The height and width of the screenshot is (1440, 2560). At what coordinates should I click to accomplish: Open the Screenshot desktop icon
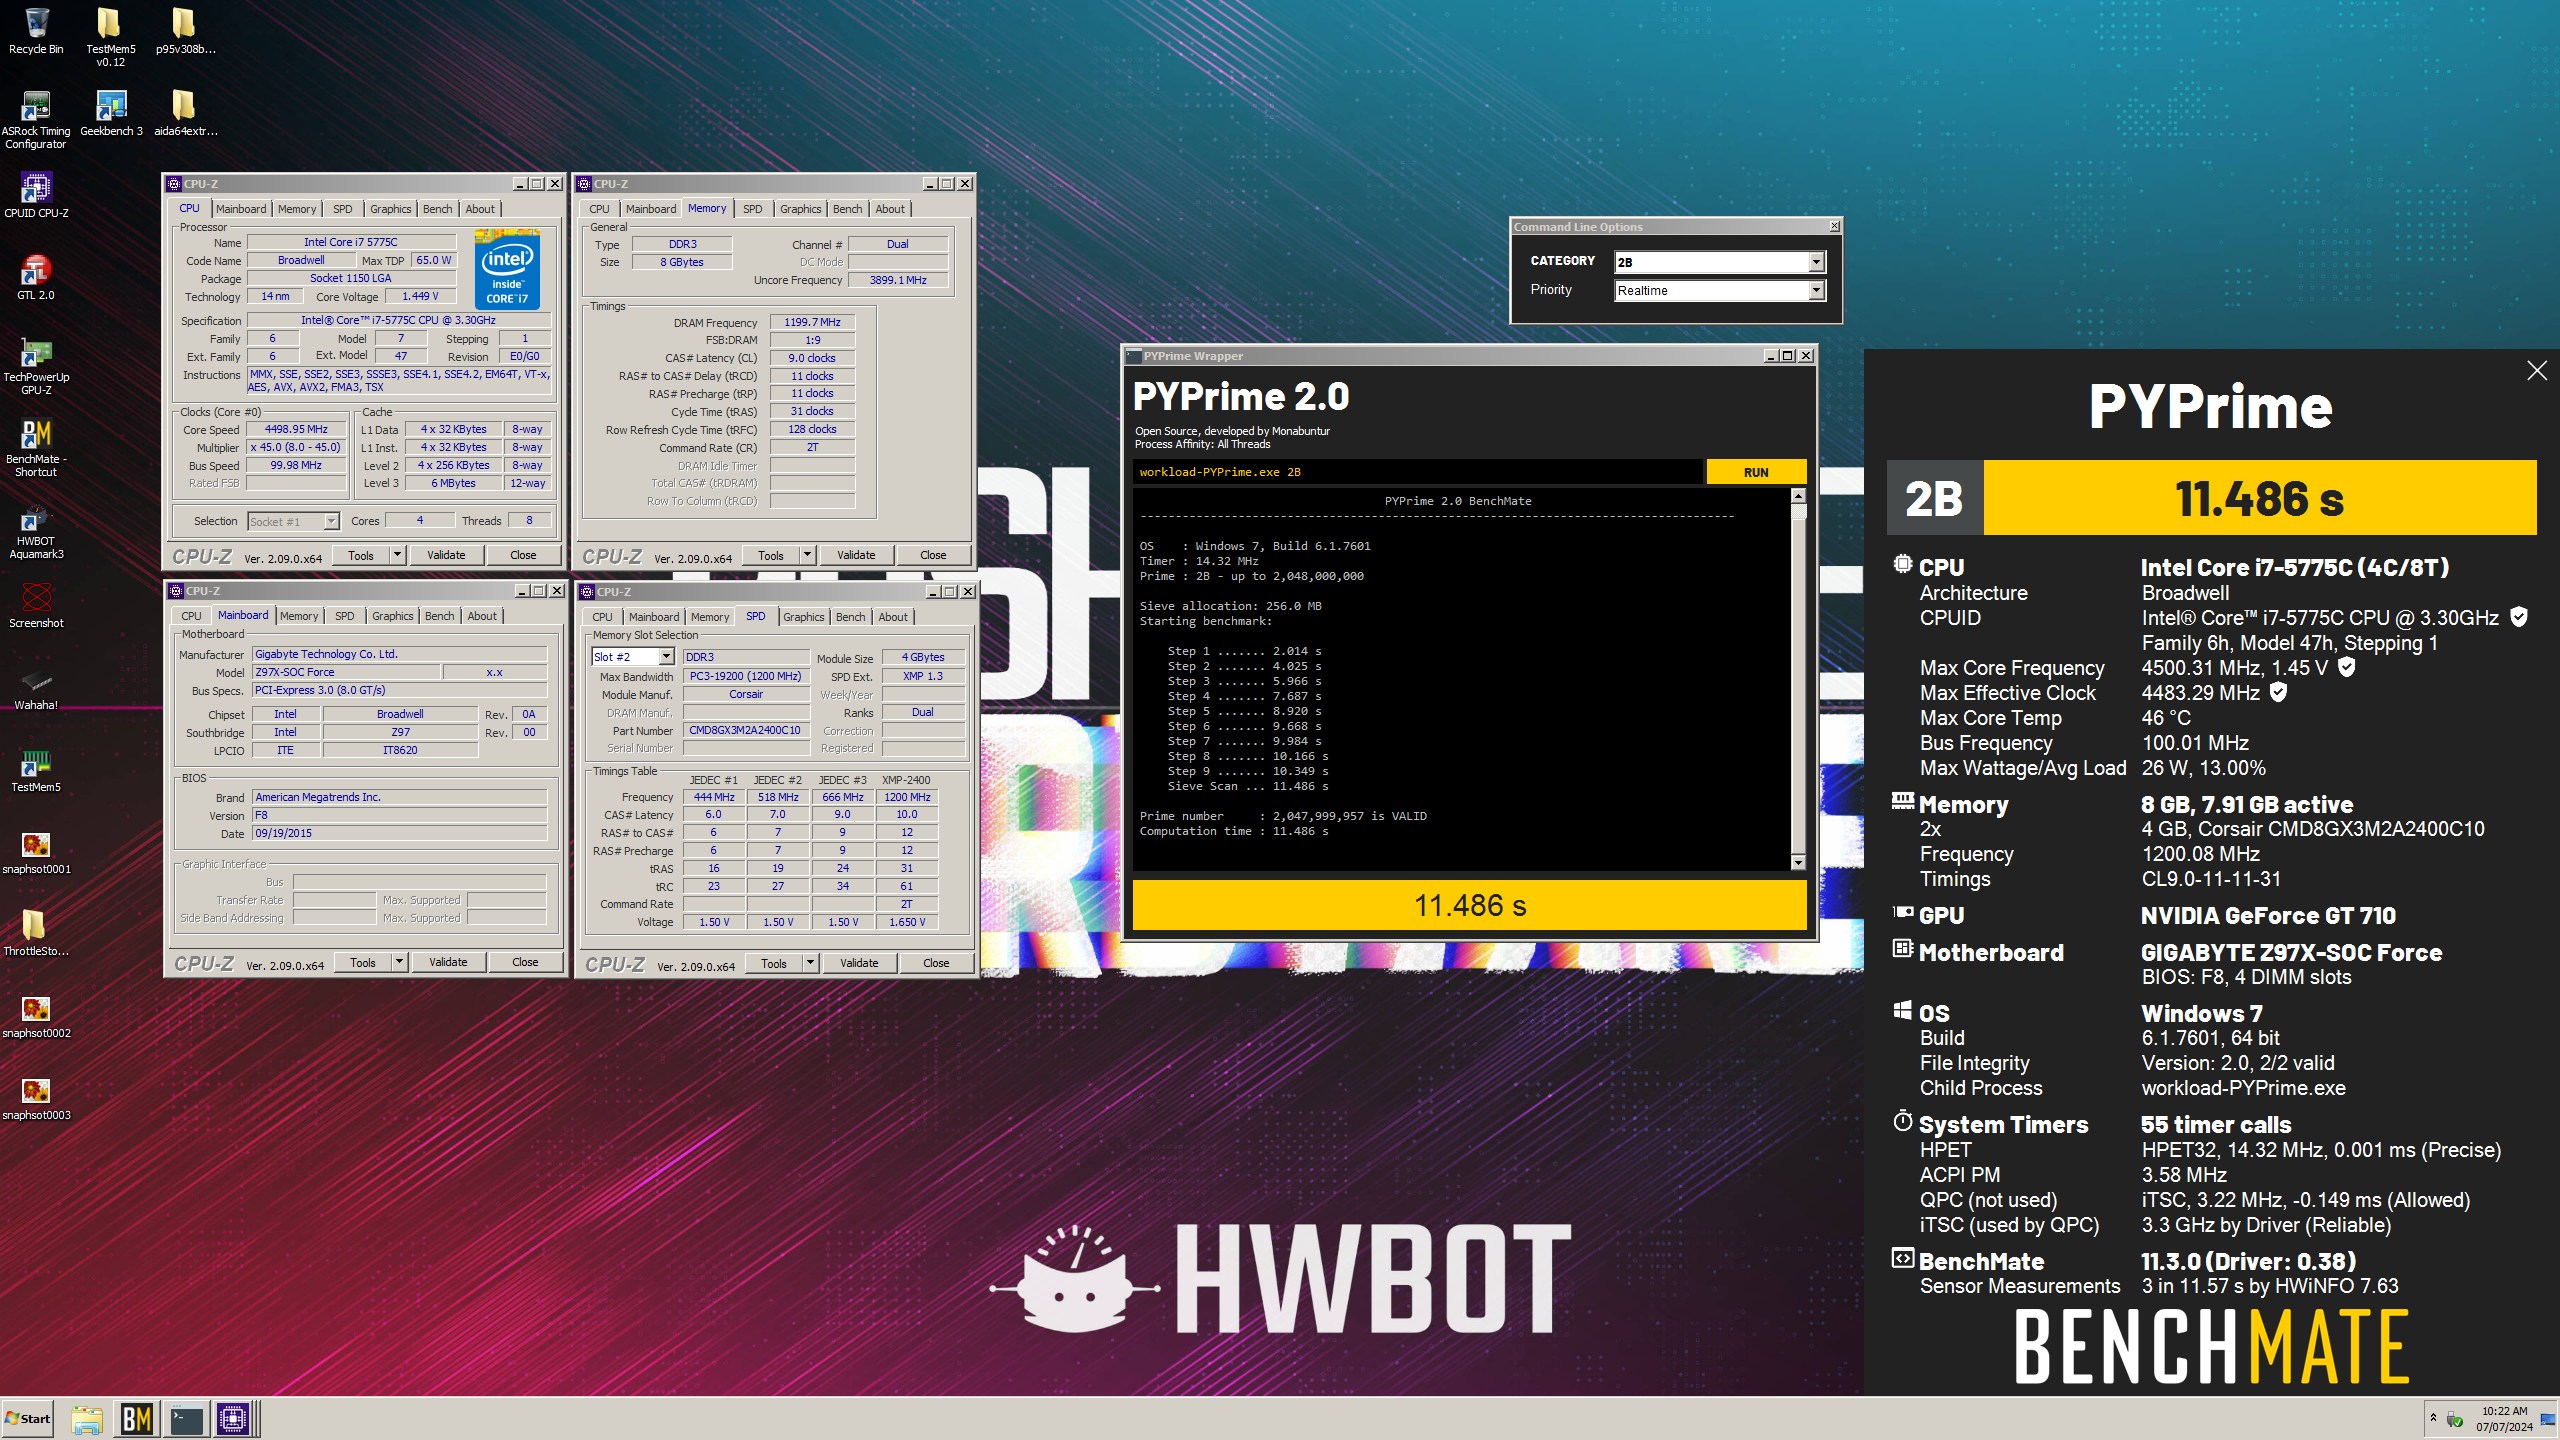36,606
